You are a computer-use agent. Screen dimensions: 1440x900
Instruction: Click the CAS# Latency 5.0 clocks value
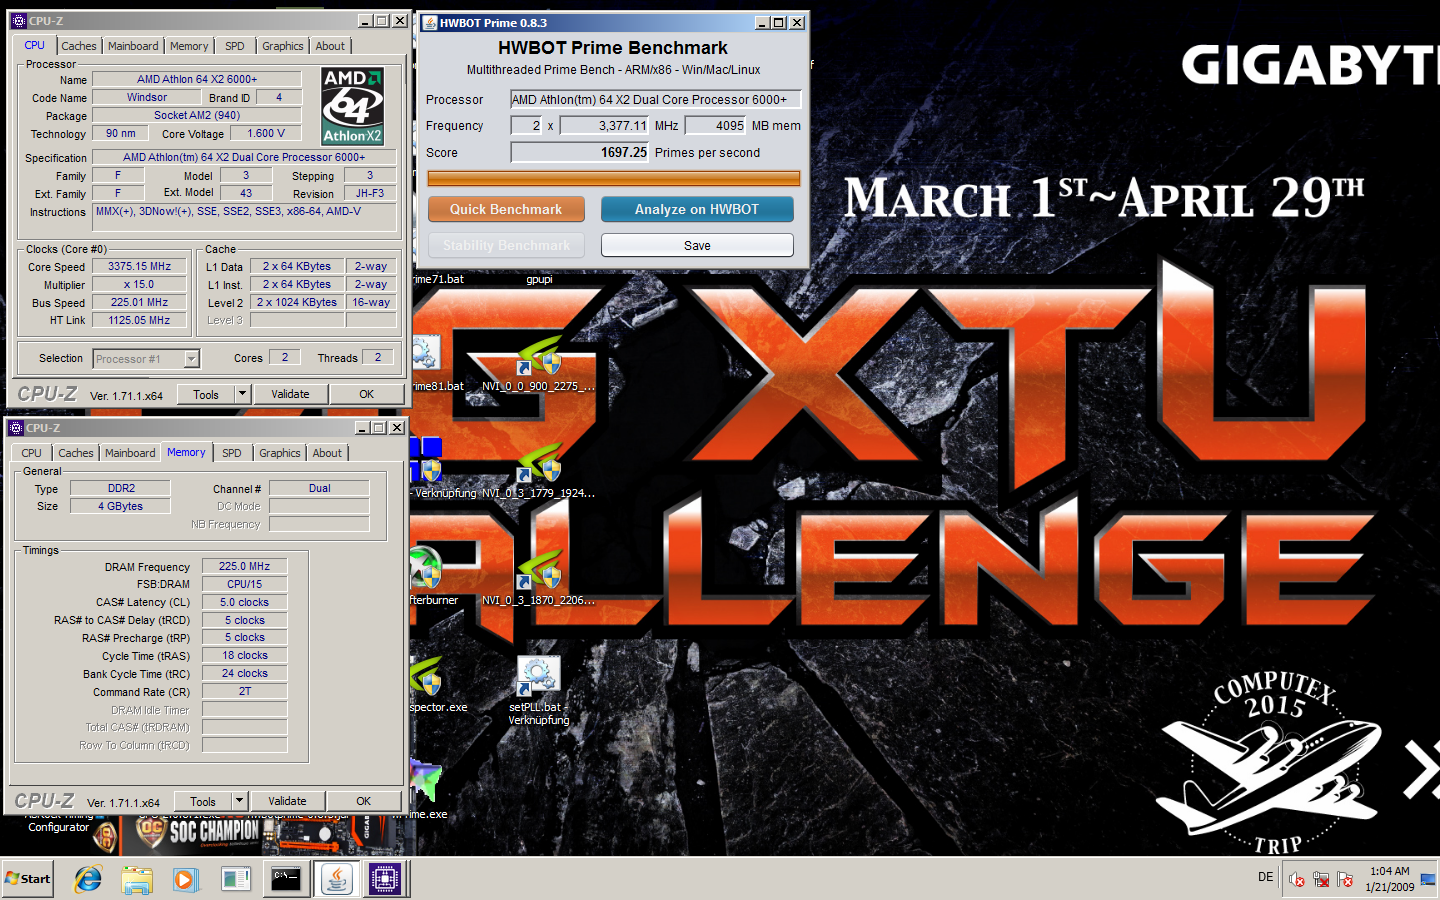[x=245, y=602]
